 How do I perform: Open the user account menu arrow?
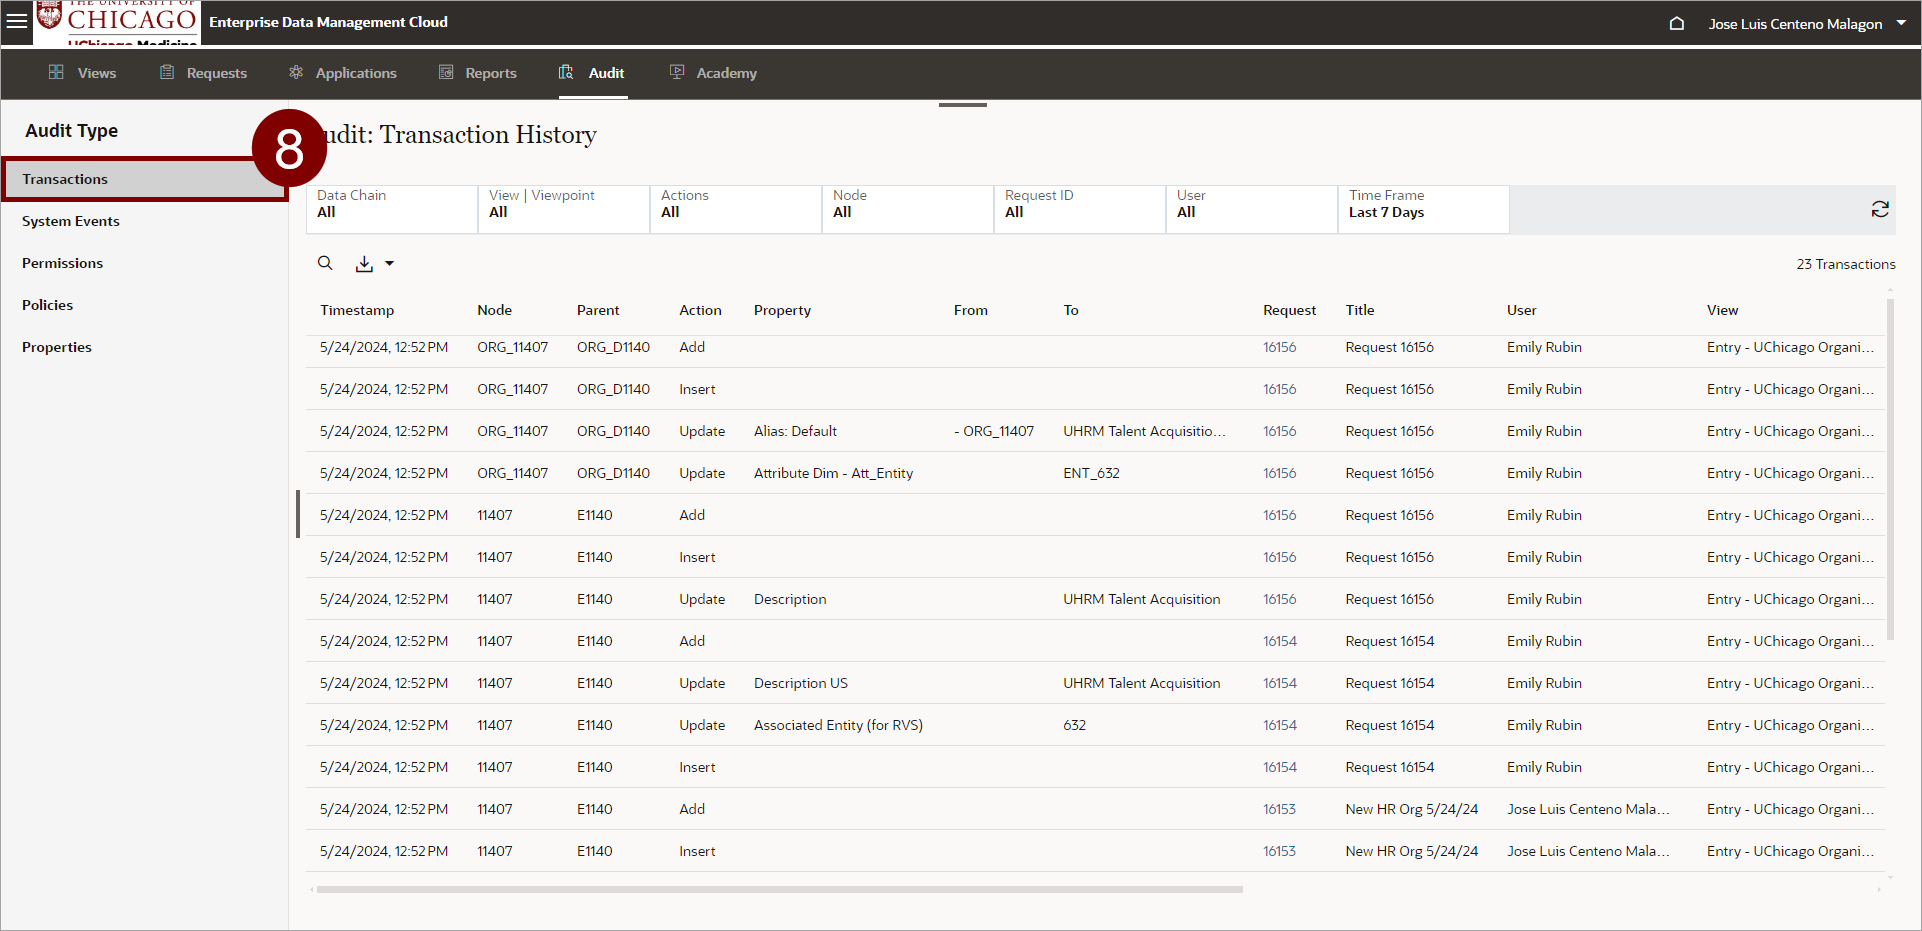point(1901,23)
